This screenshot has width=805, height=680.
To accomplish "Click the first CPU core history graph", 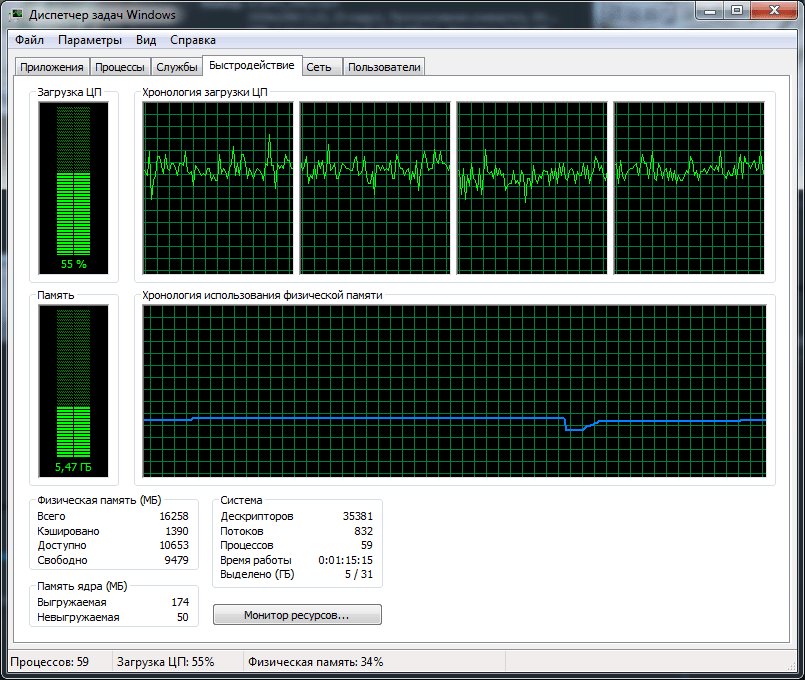I will 218,188.
